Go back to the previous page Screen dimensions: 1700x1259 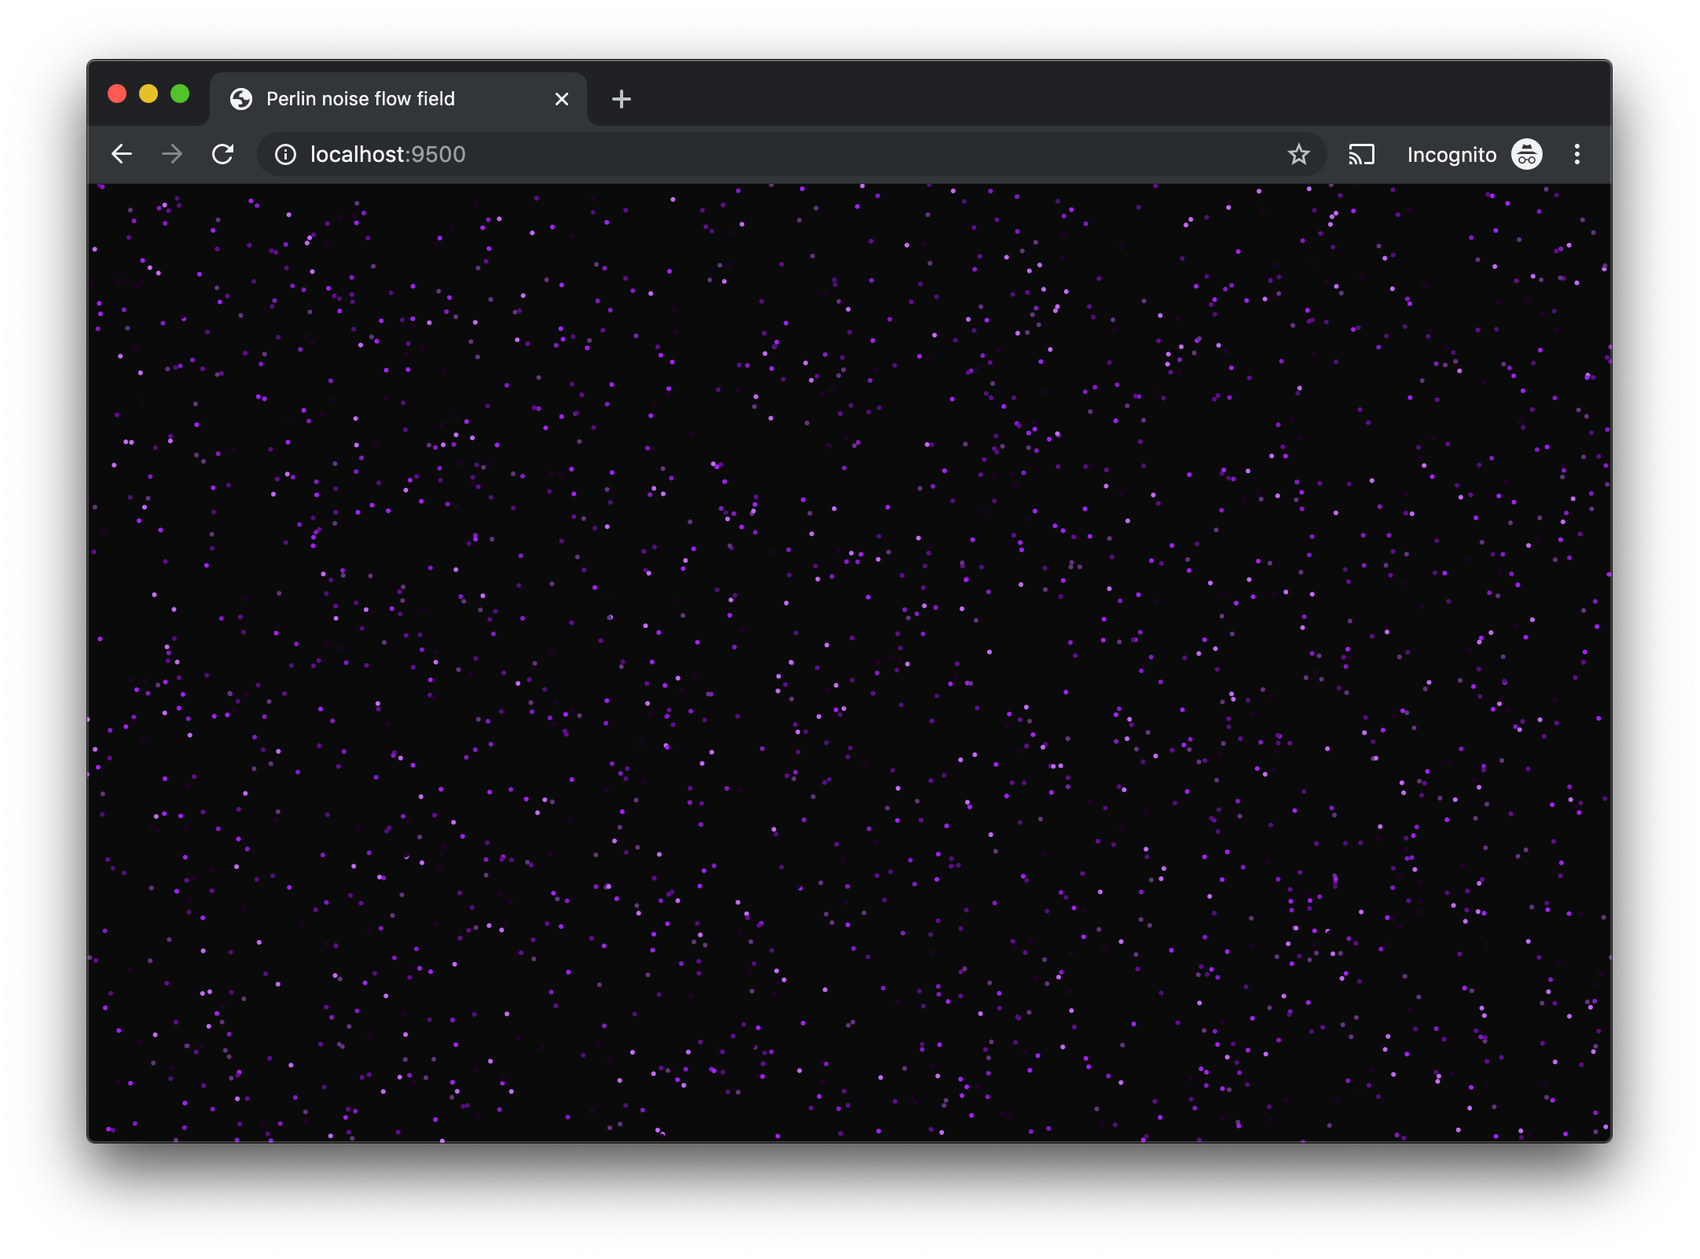pyautogui.click(x=122, y=154)
